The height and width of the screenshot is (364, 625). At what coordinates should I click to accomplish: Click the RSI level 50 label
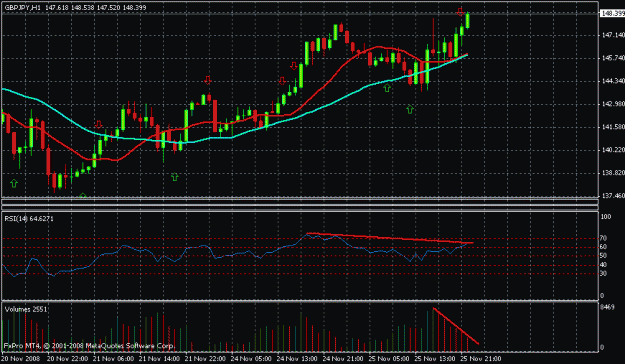603,256
